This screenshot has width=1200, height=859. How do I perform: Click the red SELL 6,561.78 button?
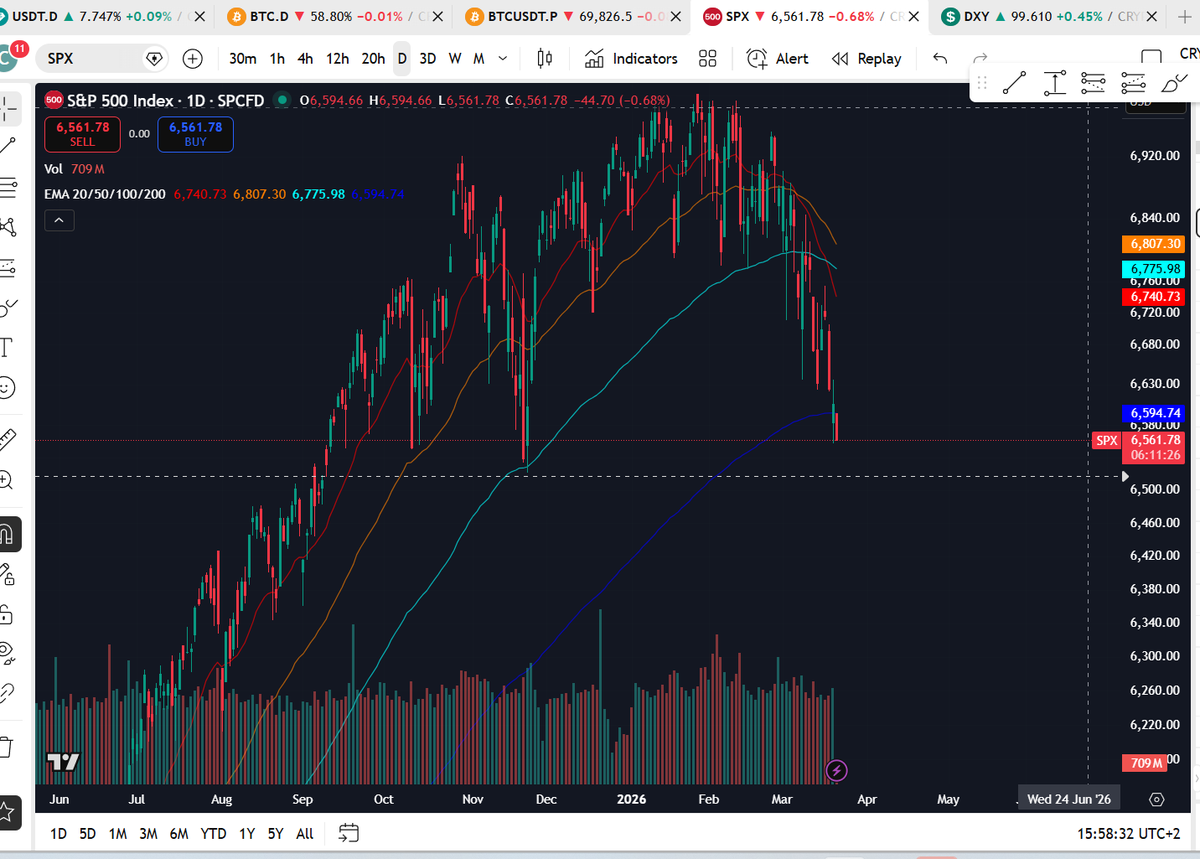coord(82,134)
